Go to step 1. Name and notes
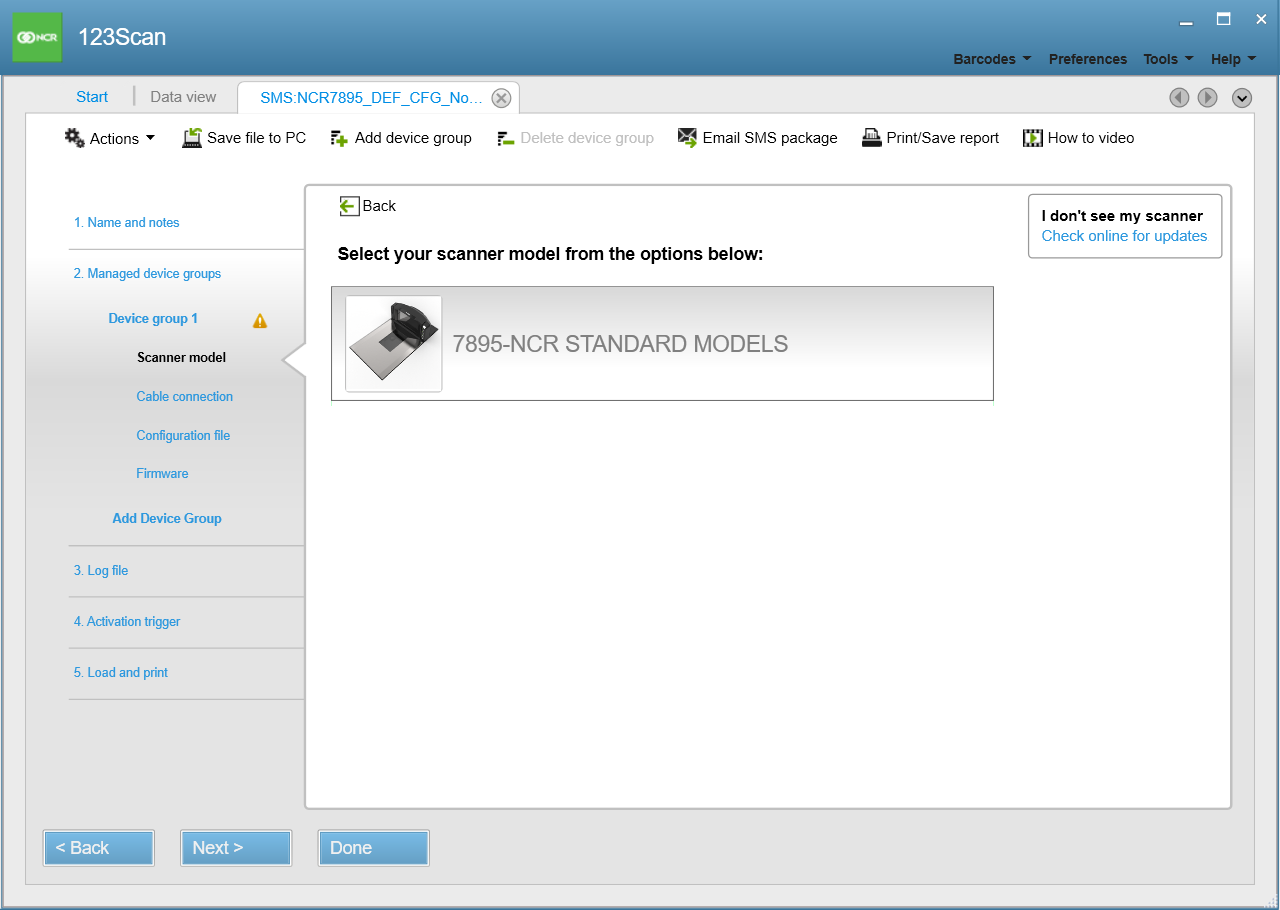Screen dimensions: 1280x910 tap(127, 223)
